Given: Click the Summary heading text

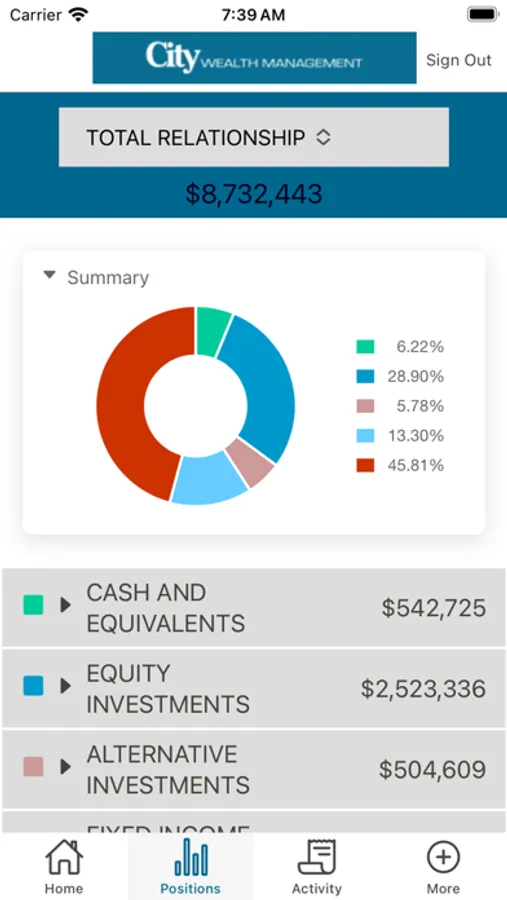Looking at the screenshot, I should point(108,278).
